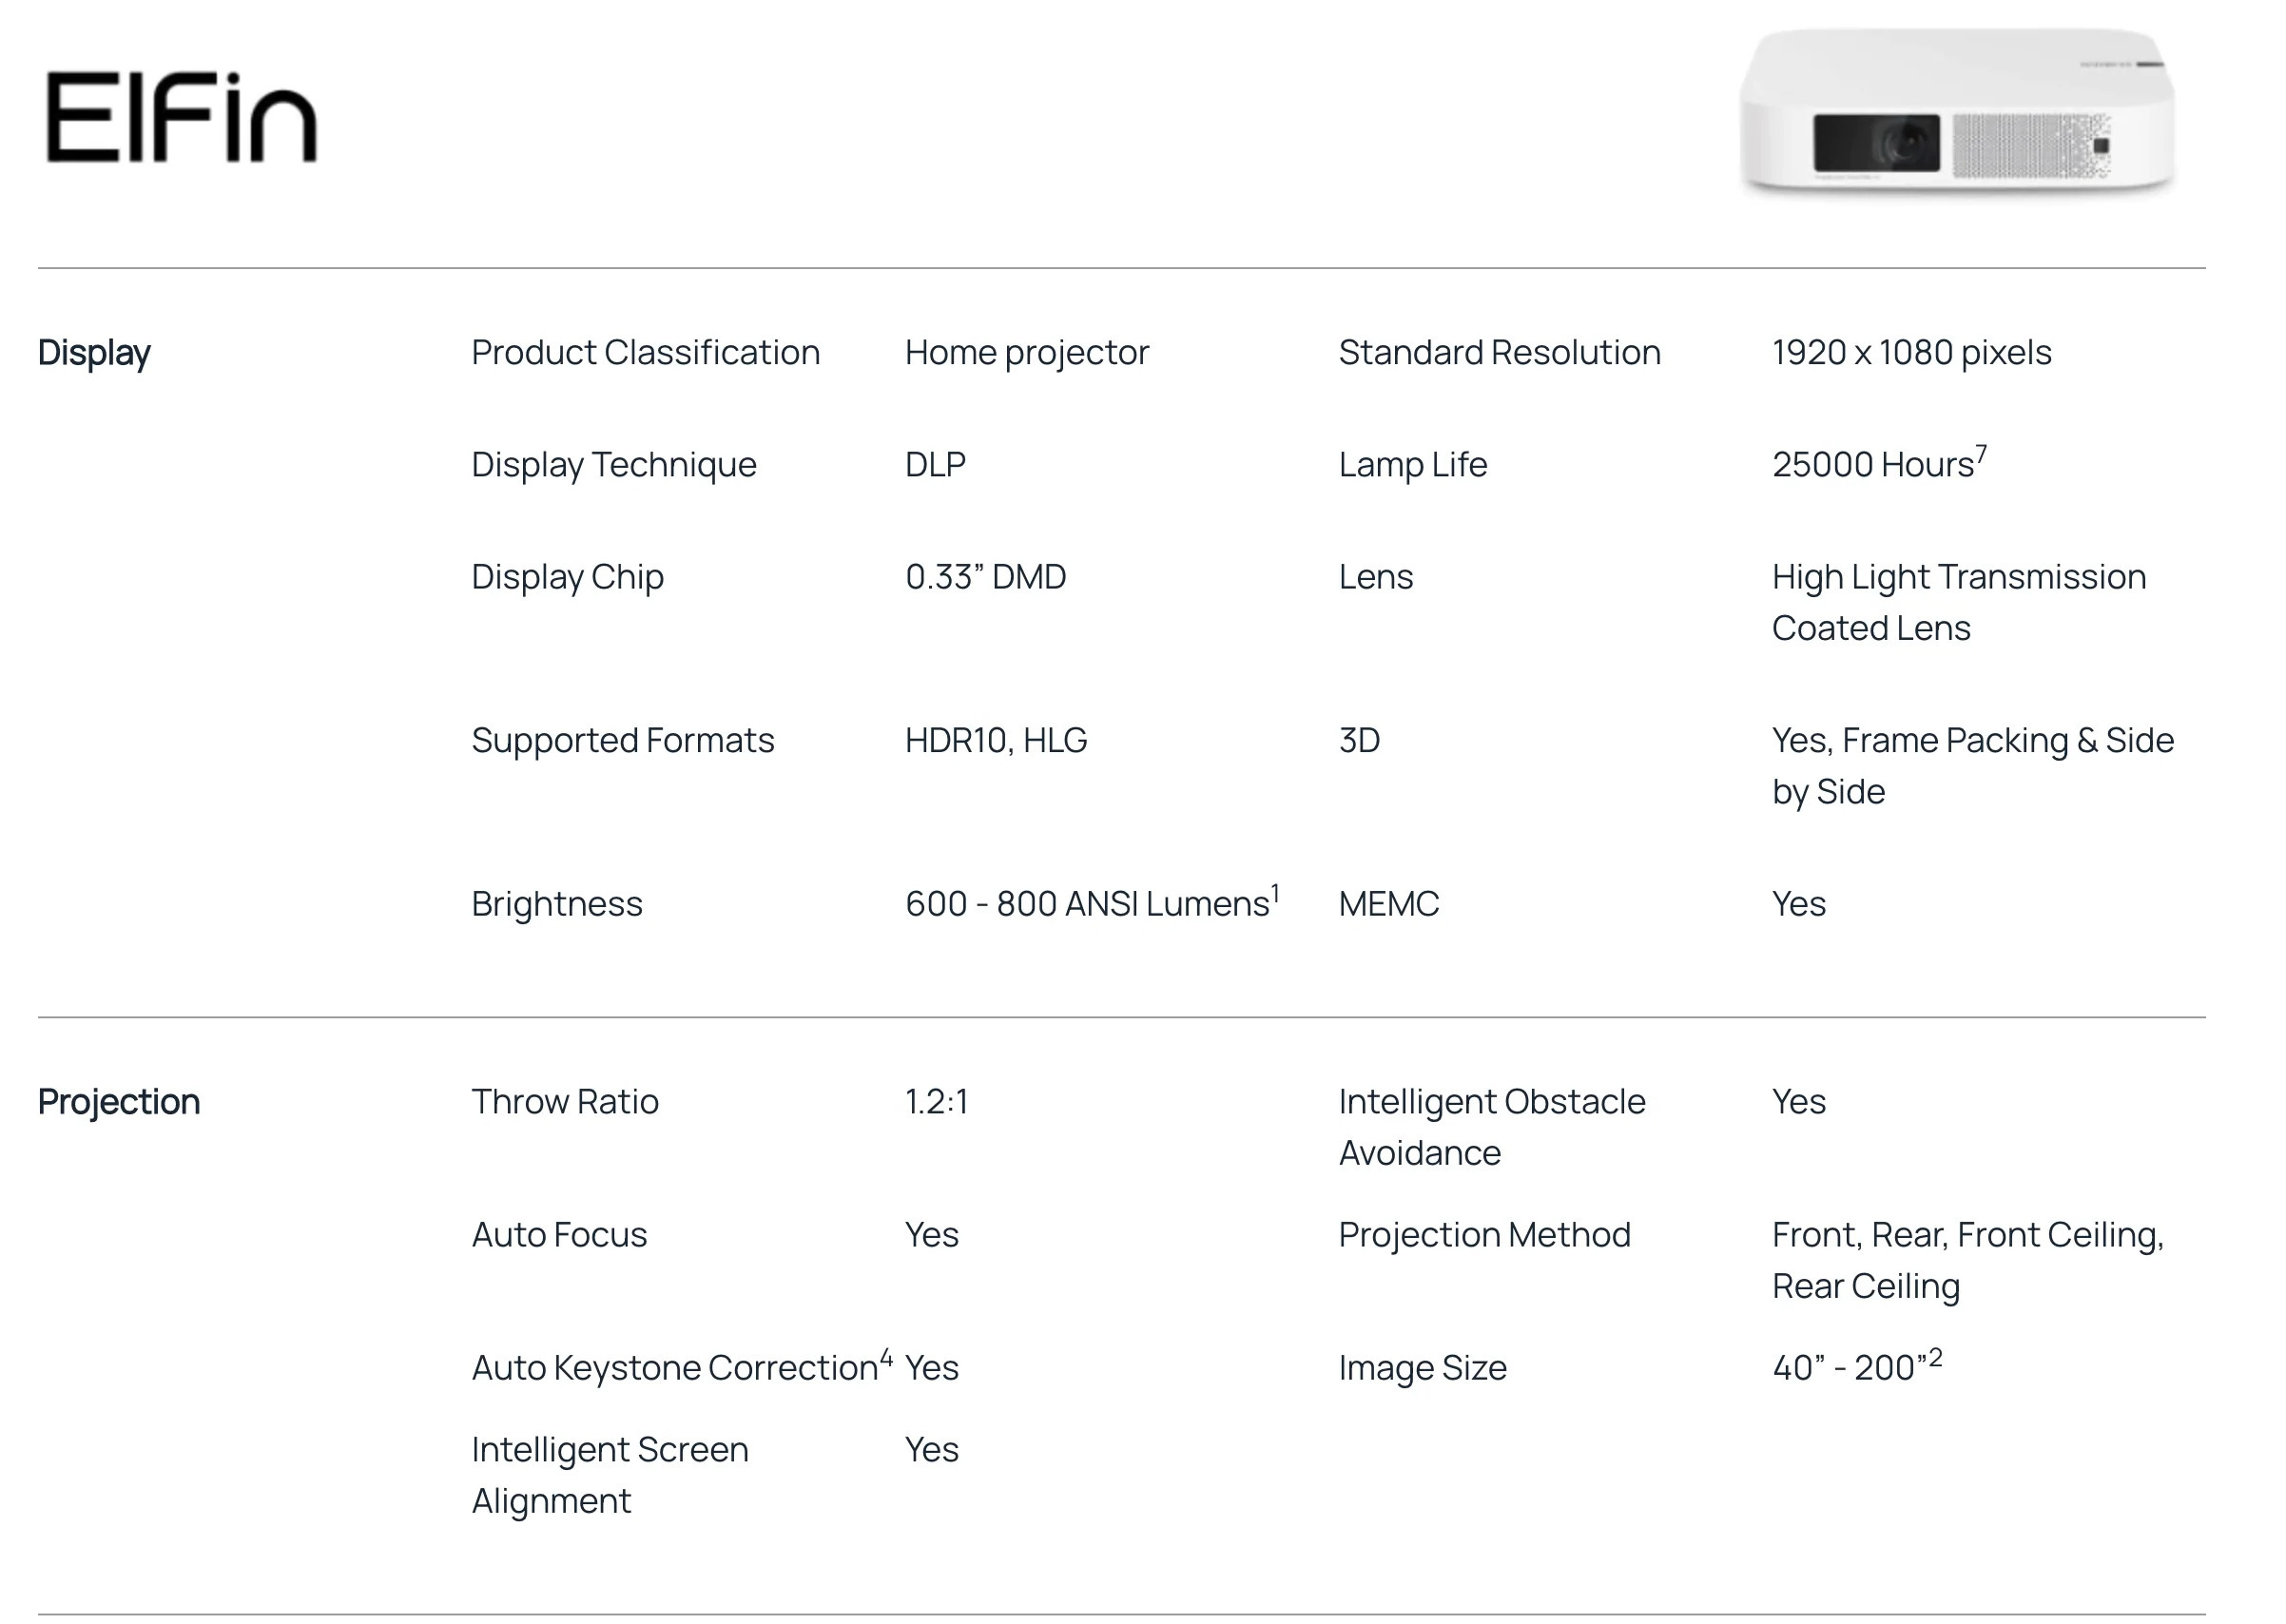2286x1624 pixels.
Task: Select the Product Classification label
Action: pyautogui.click(x=645, y=353)
